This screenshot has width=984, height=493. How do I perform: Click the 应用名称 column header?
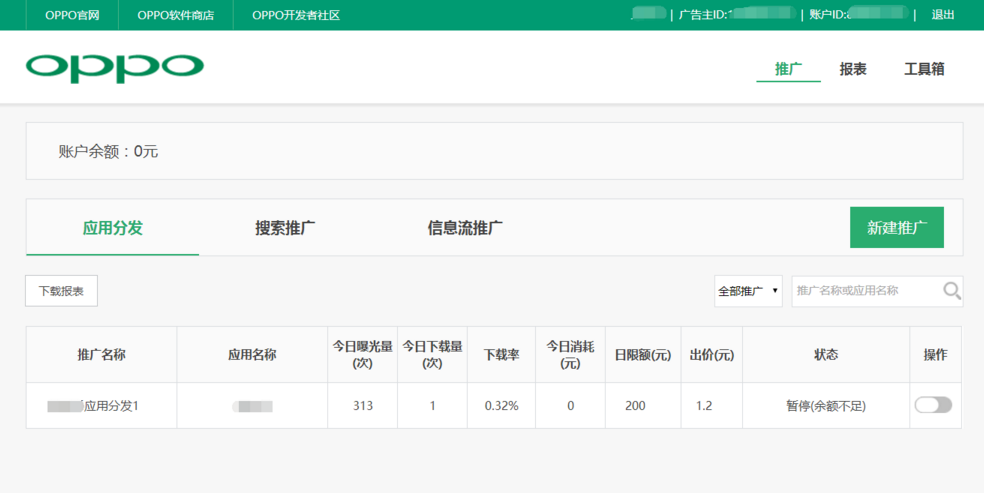(252, 354)
